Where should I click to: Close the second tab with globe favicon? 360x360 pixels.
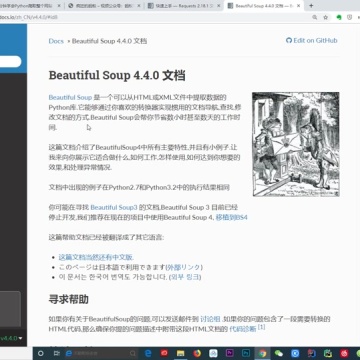[139, 6]
